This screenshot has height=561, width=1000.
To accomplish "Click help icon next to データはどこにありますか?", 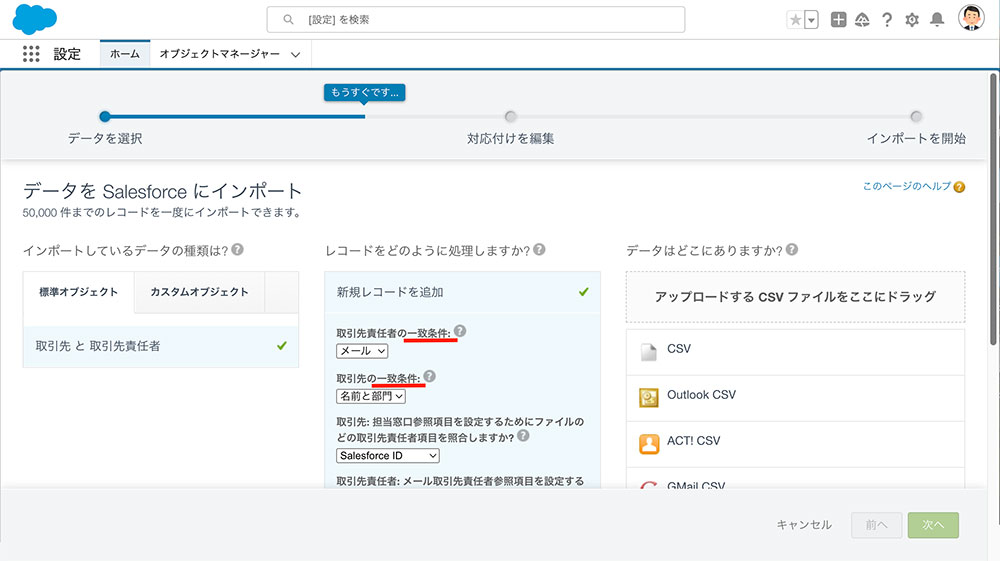I will (x=791, y=249).
